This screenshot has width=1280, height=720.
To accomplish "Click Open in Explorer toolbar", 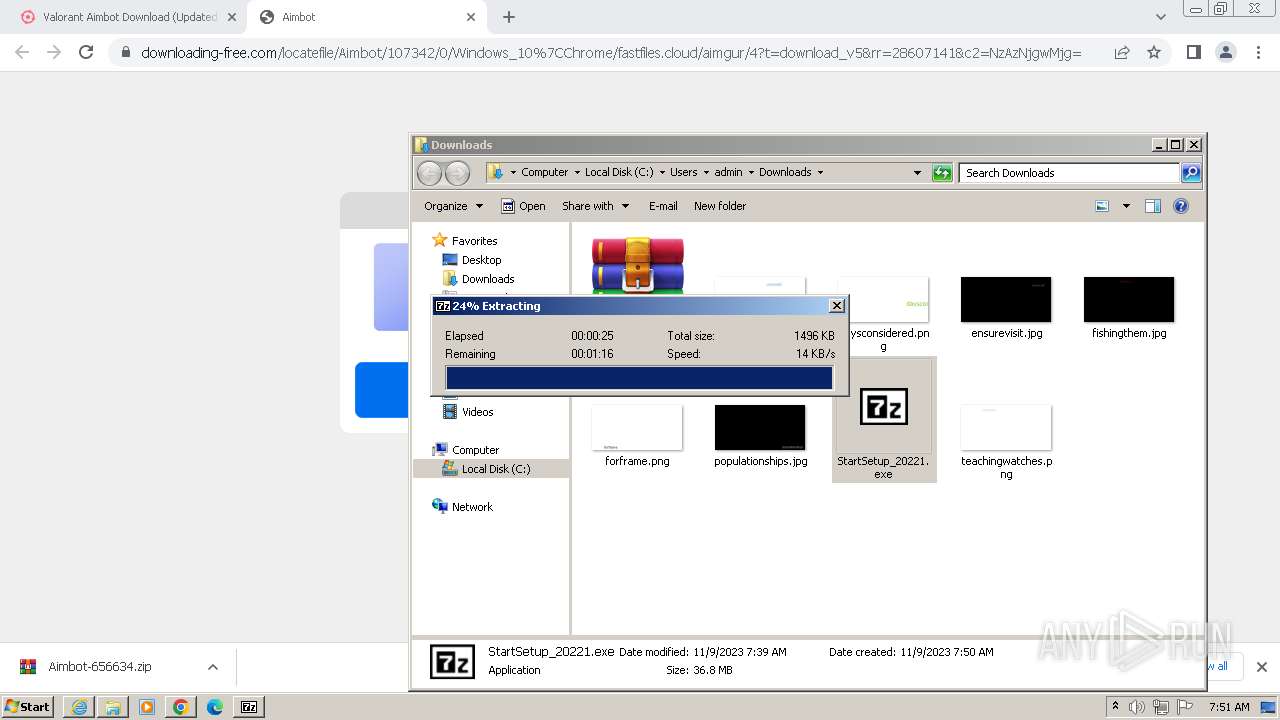I will (523, 206).
